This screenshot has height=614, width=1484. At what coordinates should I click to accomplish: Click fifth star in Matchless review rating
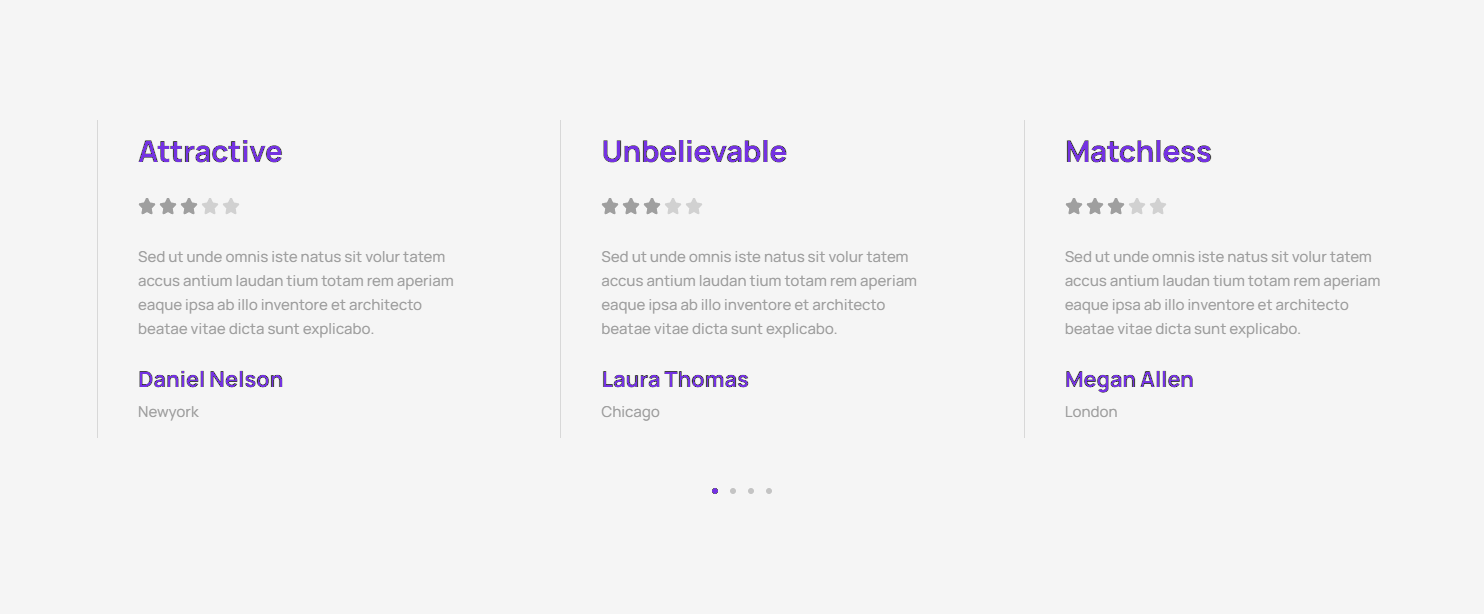1158,207
